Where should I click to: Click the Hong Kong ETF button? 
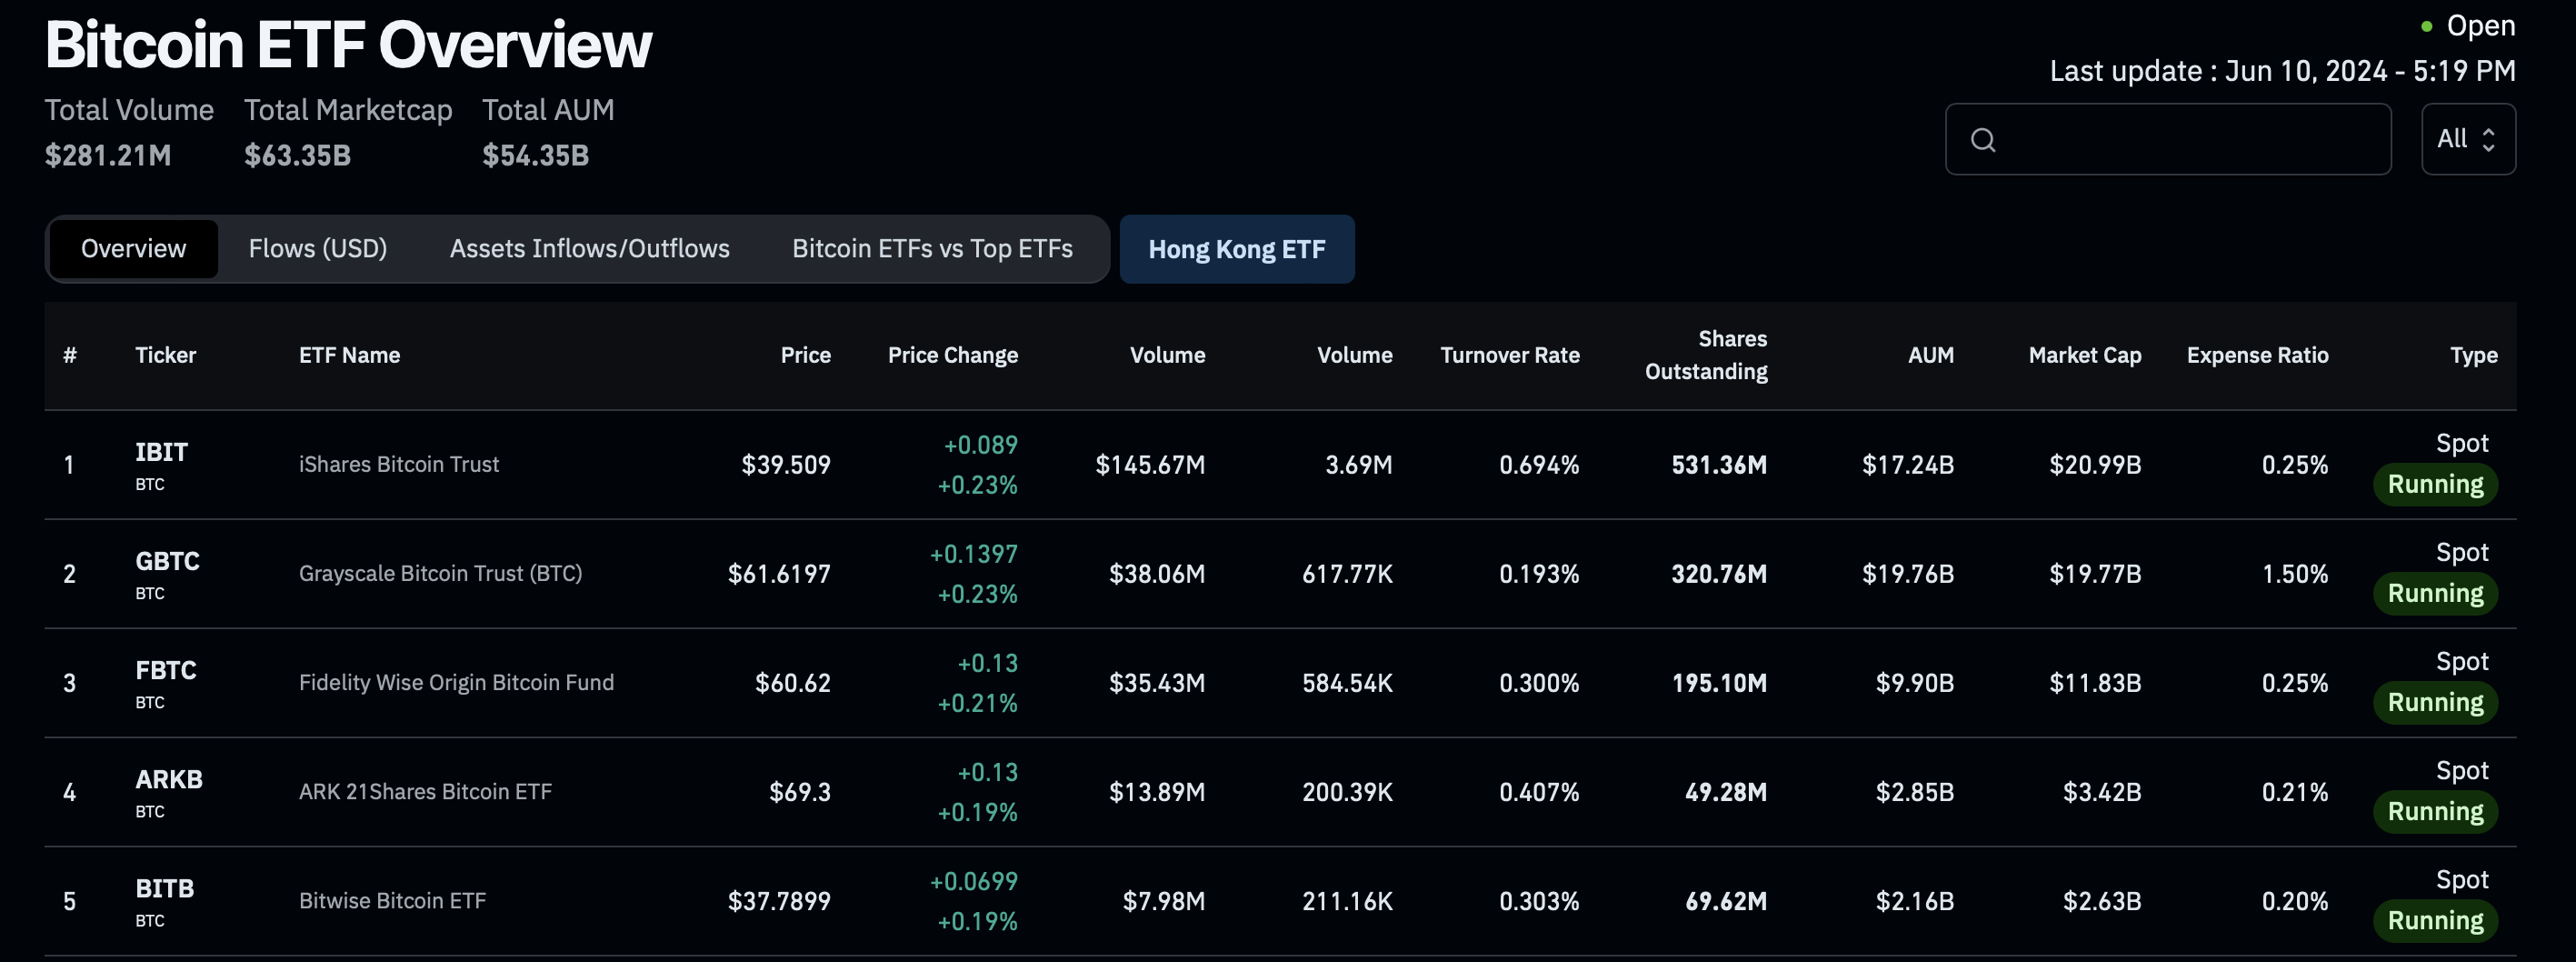tap(1236, 250)
